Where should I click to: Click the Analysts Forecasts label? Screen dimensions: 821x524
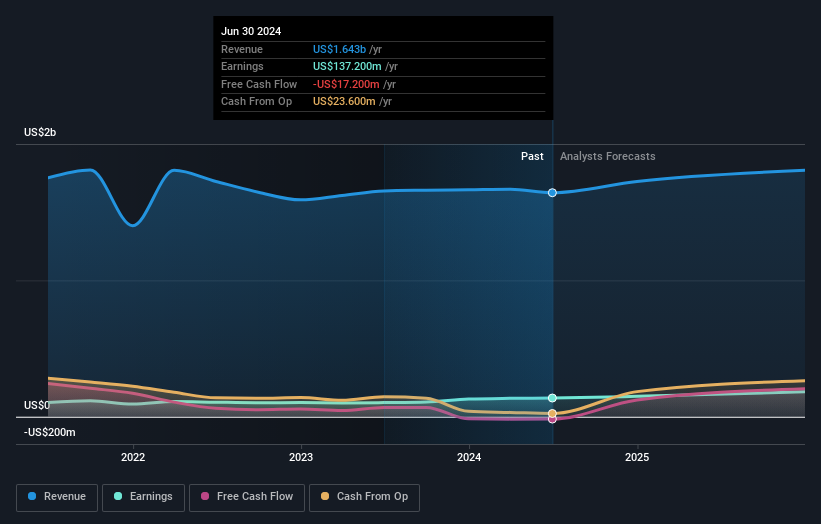pos(607,156)
